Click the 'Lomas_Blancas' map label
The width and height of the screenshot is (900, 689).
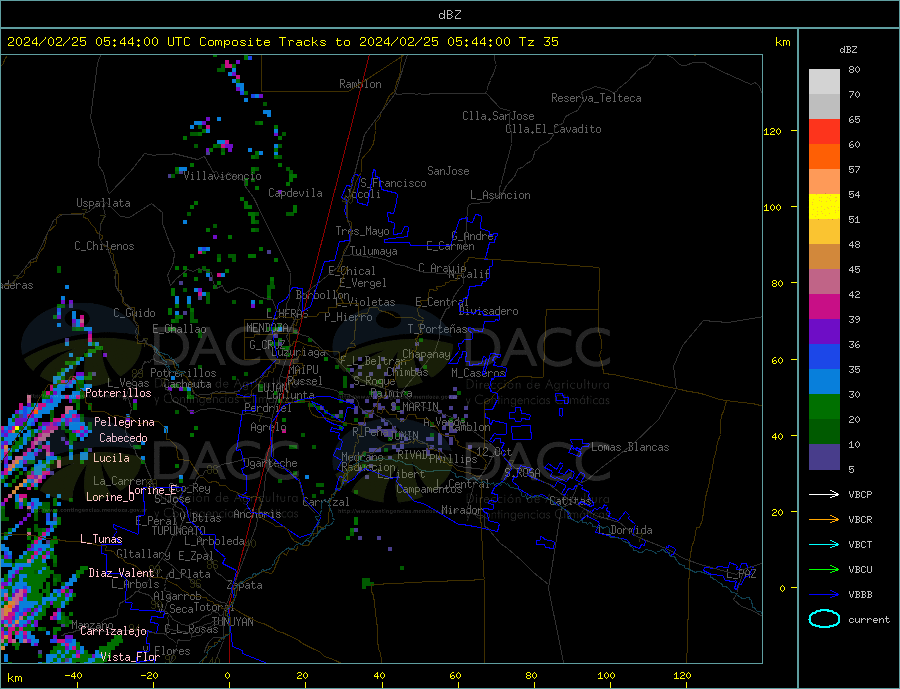click(630, 447)
